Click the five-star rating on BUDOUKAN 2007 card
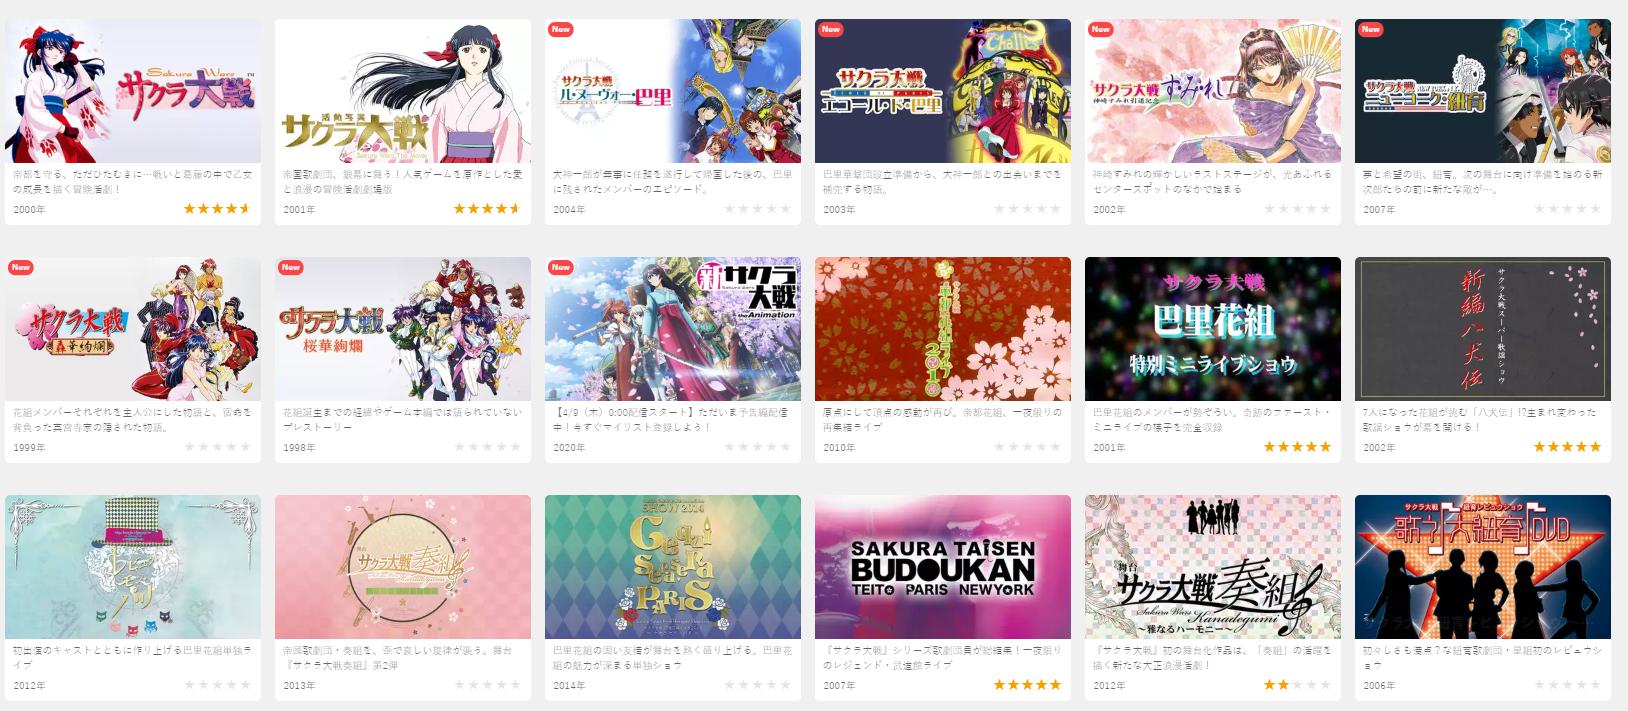 pyautogui.click(x=1027, y=685)
